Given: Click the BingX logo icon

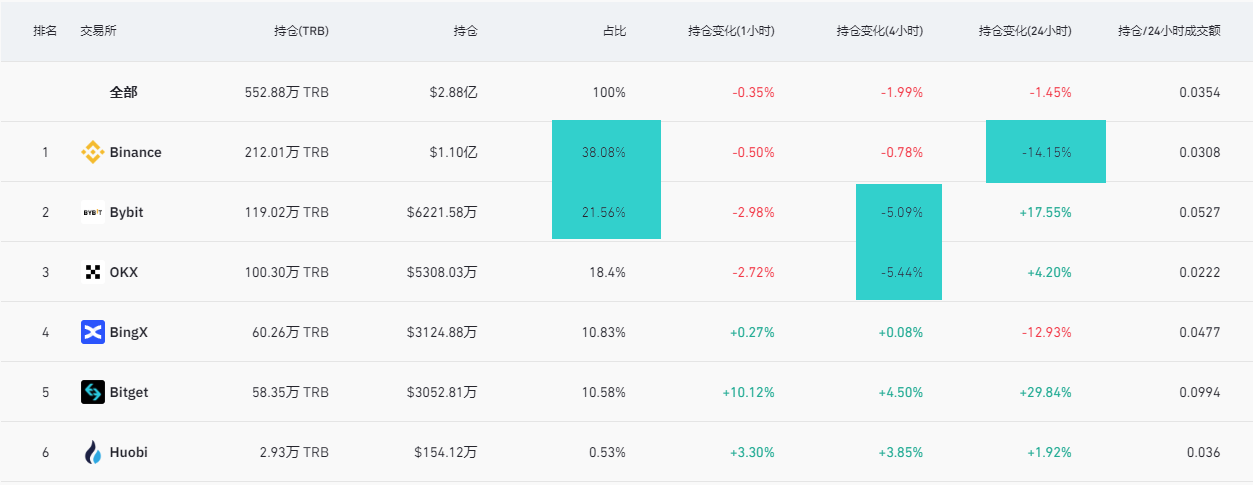Looking at the screenshot, I should coord(92,332).
